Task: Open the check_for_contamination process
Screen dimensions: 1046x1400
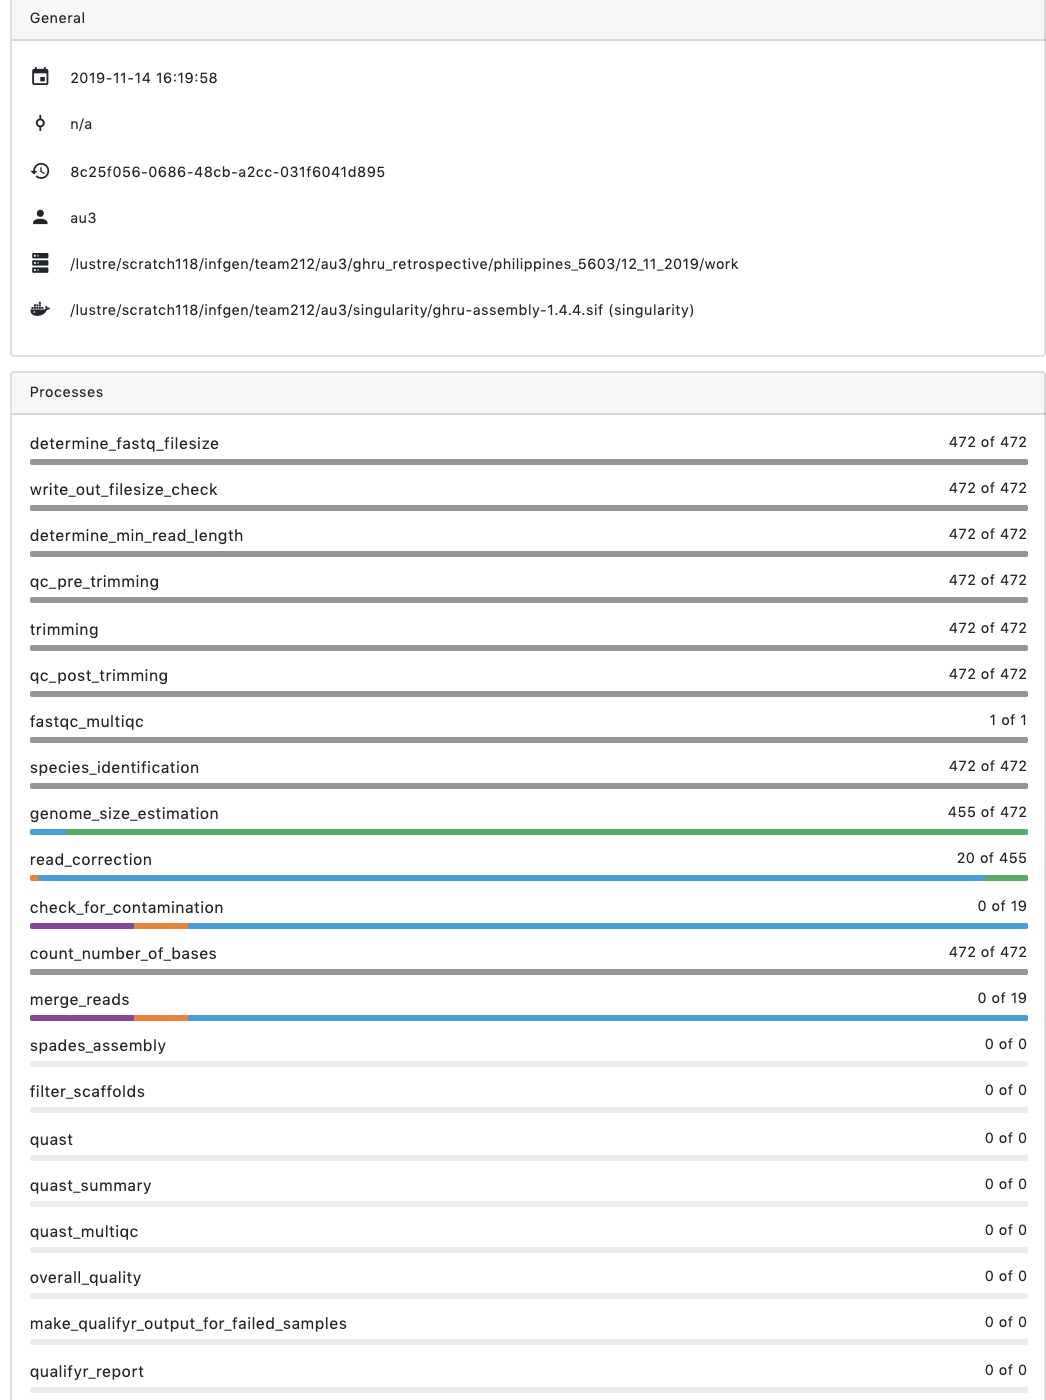Action: point(126,907)
